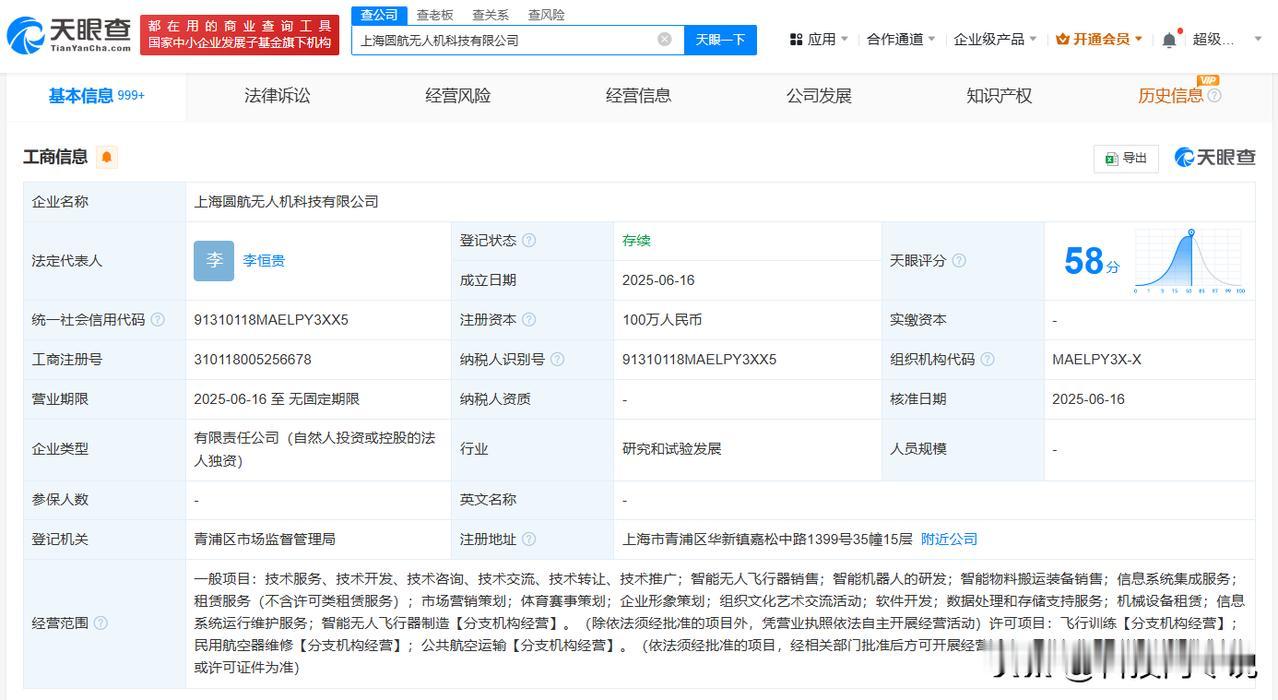Click the help icon next to 经营范围
The width and height of the screenshot is (1278, 700).
[100, 623]
